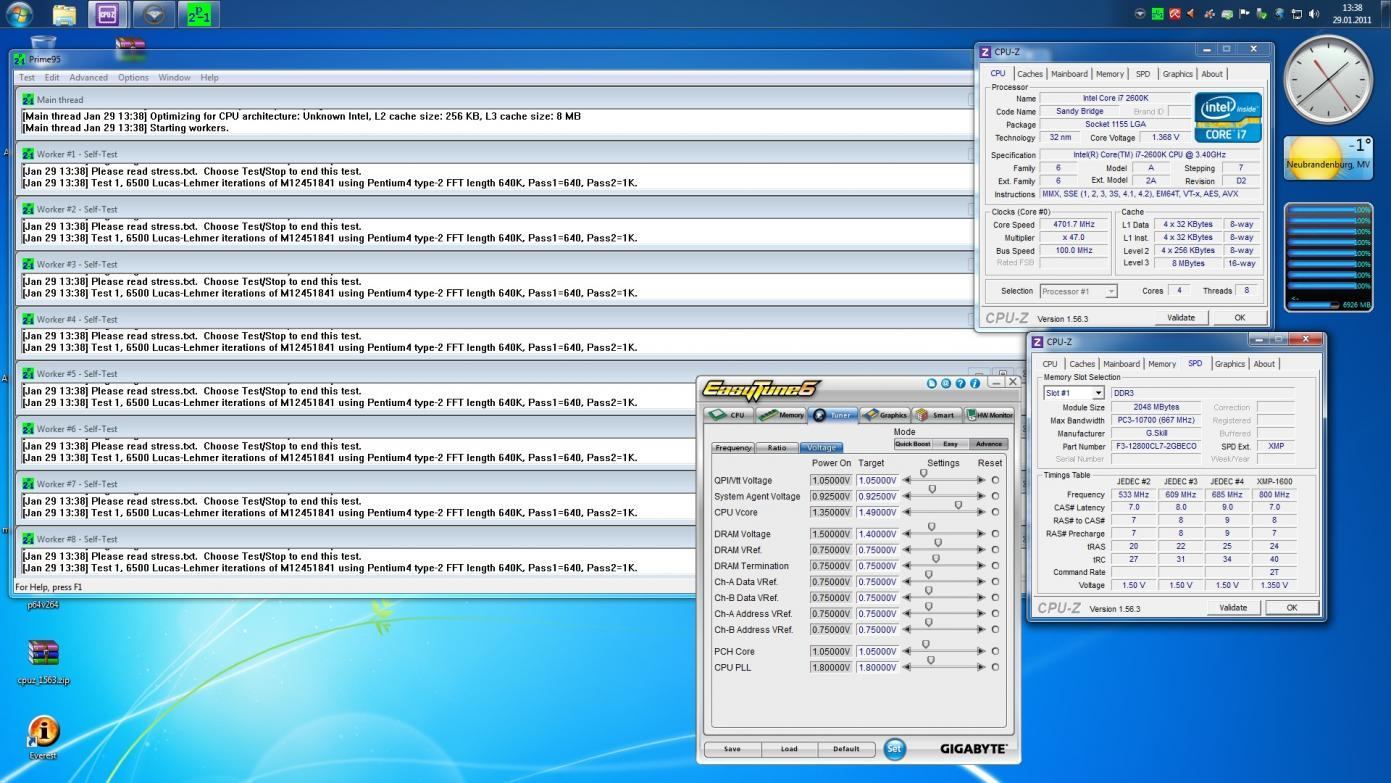Click the Worker #4 window icon
The height and width of the screenshot is (783, 1391).
point(28,319)
